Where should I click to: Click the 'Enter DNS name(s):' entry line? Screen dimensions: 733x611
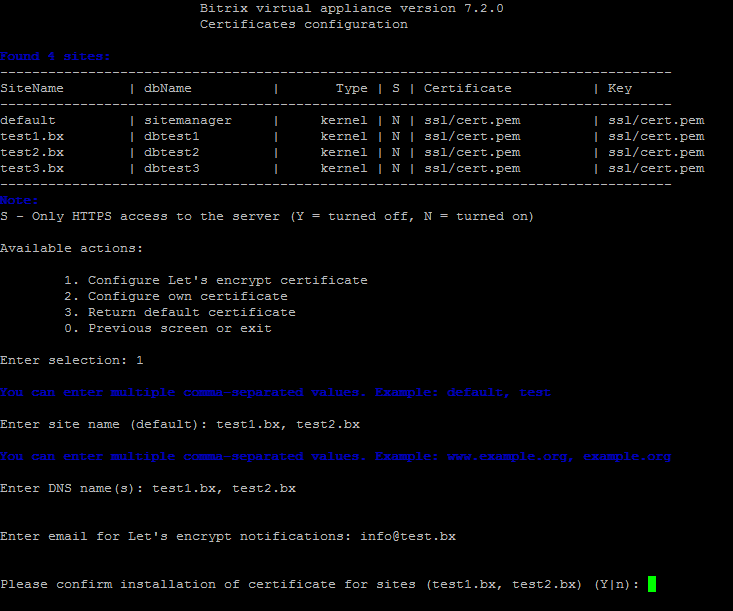(x=148, y=489)
